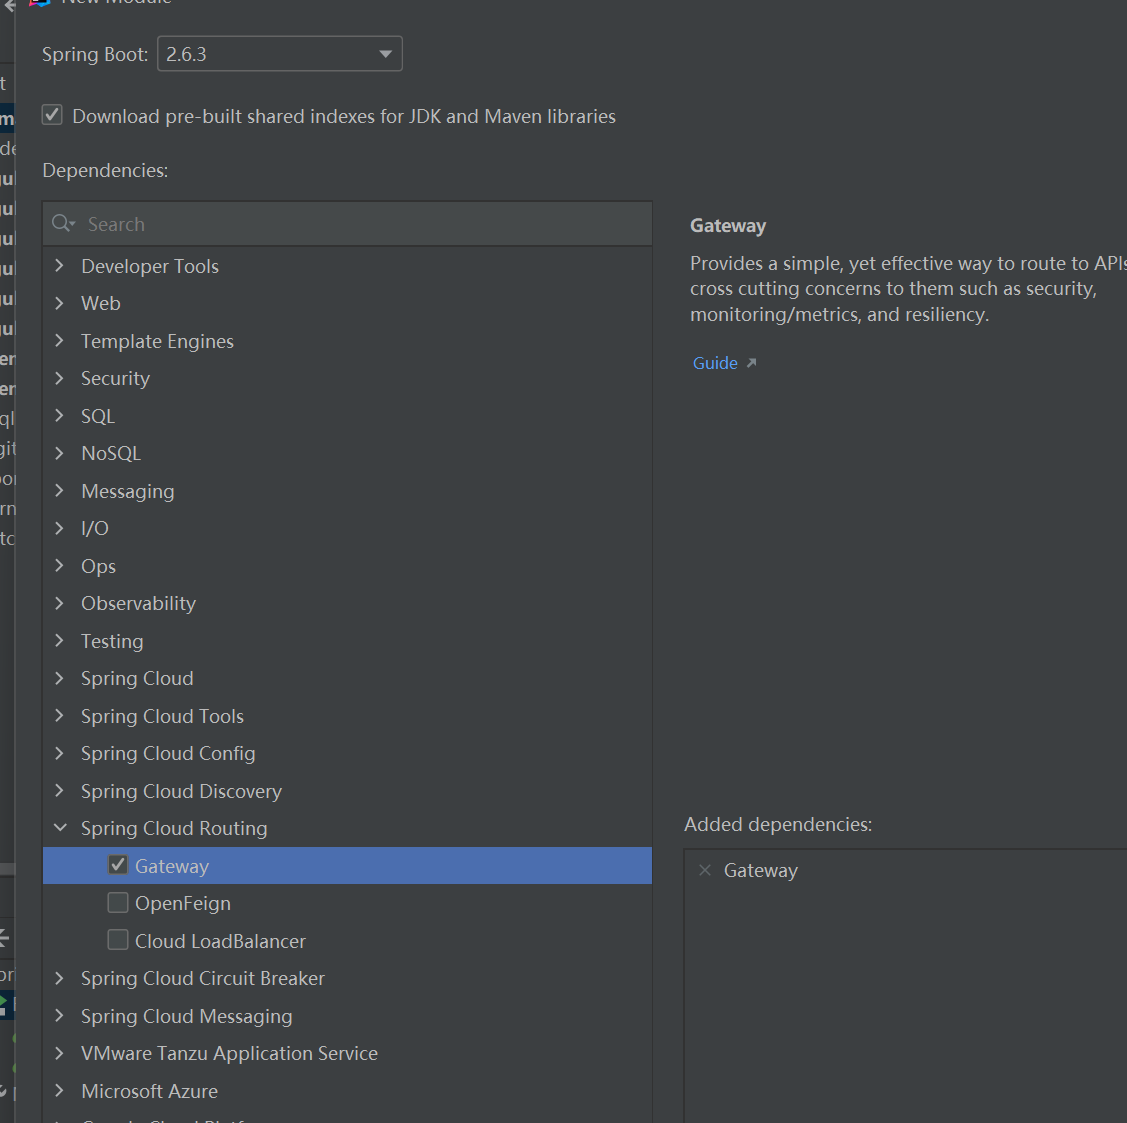Collapse the Spring Cloud Routing category
The width and height of the screenshot is (1127, 1123).
60,828
